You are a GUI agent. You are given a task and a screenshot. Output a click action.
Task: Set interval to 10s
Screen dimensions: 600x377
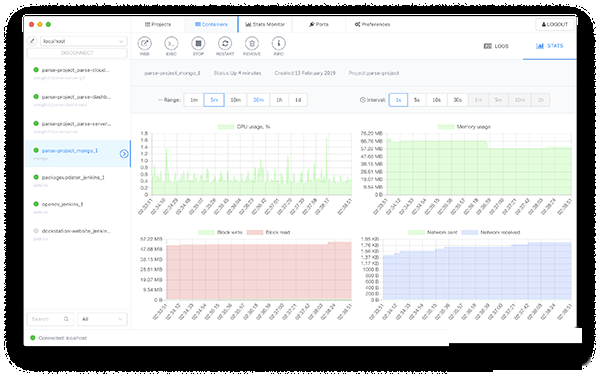coord(437,100)
